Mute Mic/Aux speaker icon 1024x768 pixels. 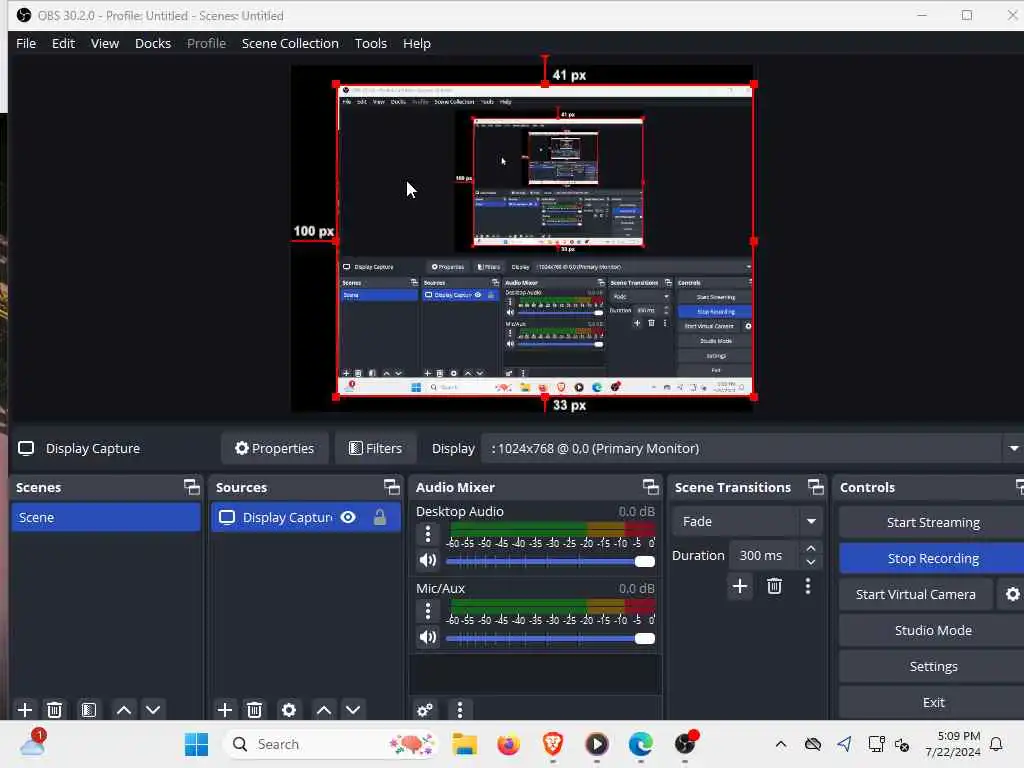tap(428, 637)
